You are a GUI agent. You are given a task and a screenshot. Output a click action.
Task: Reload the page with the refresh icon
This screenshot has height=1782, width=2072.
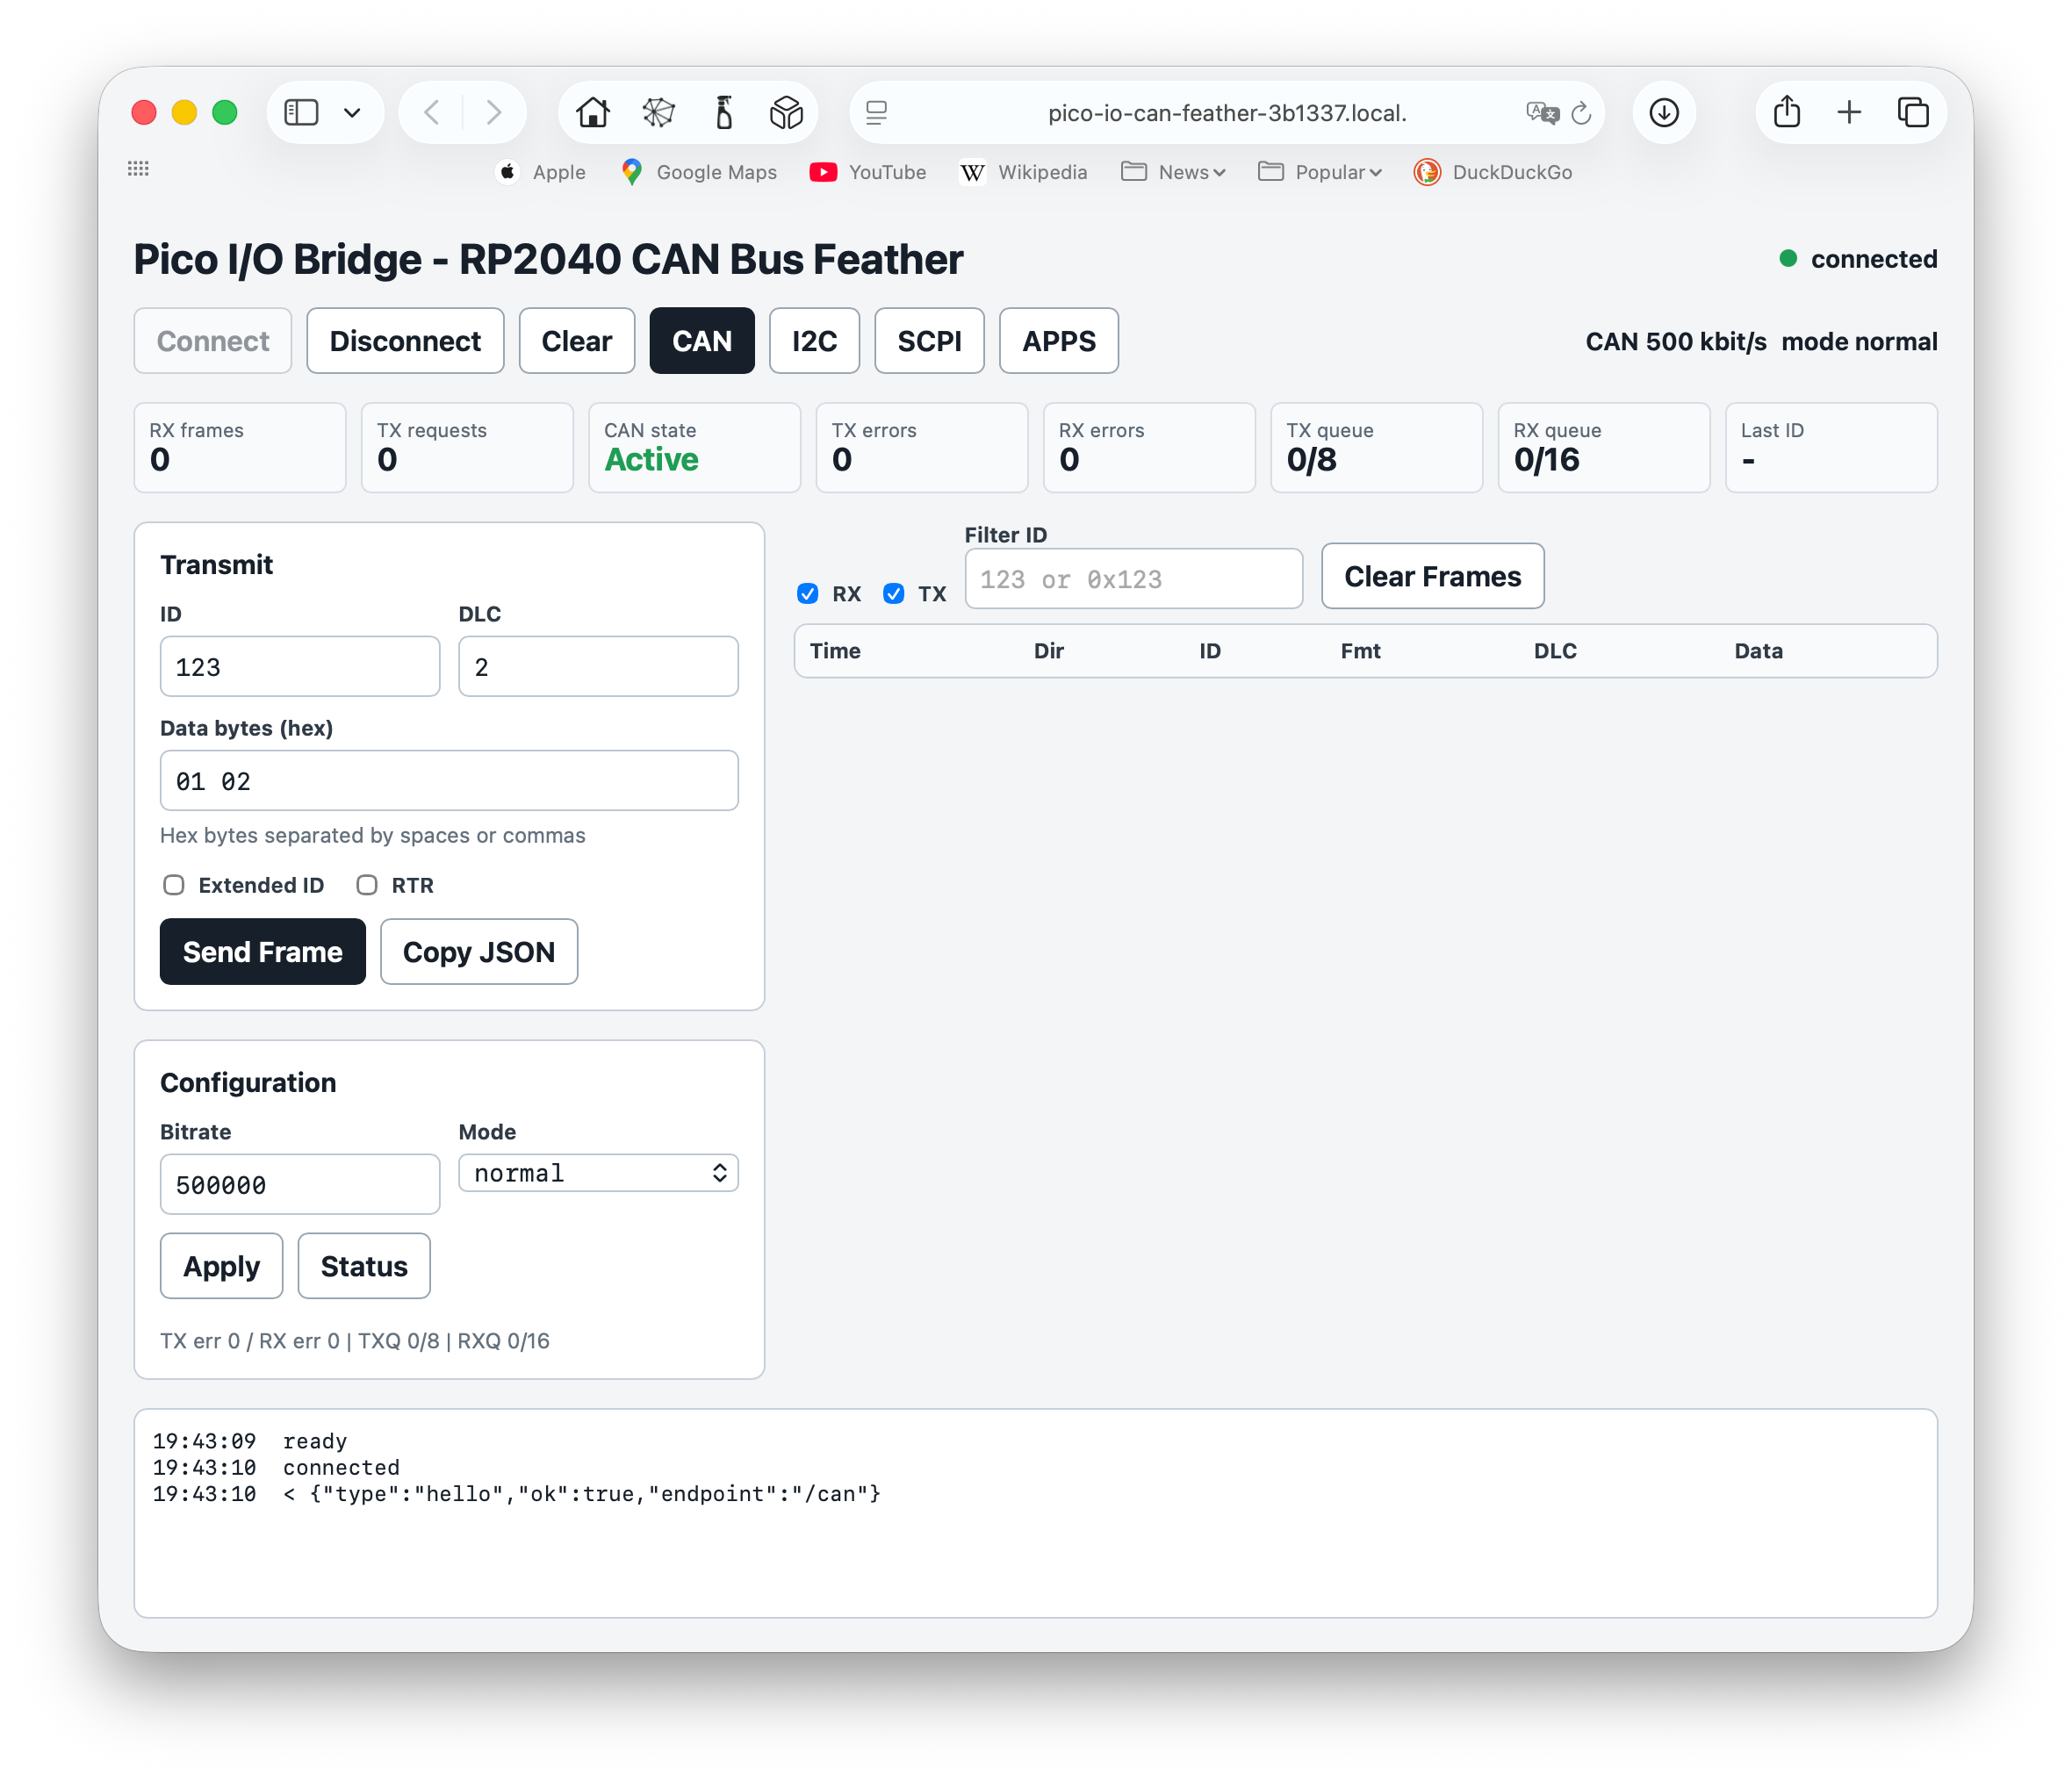(1581, 113)
